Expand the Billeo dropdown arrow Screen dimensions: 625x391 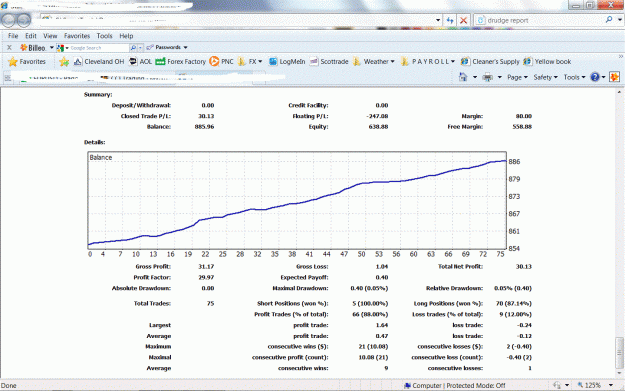tap(51, 48)
